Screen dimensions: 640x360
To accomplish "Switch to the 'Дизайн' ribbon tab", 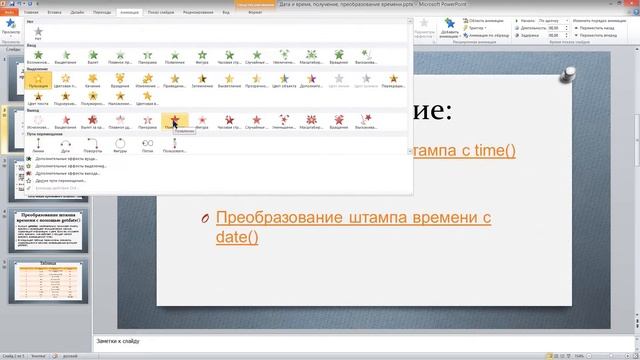I will coord(77,12).
